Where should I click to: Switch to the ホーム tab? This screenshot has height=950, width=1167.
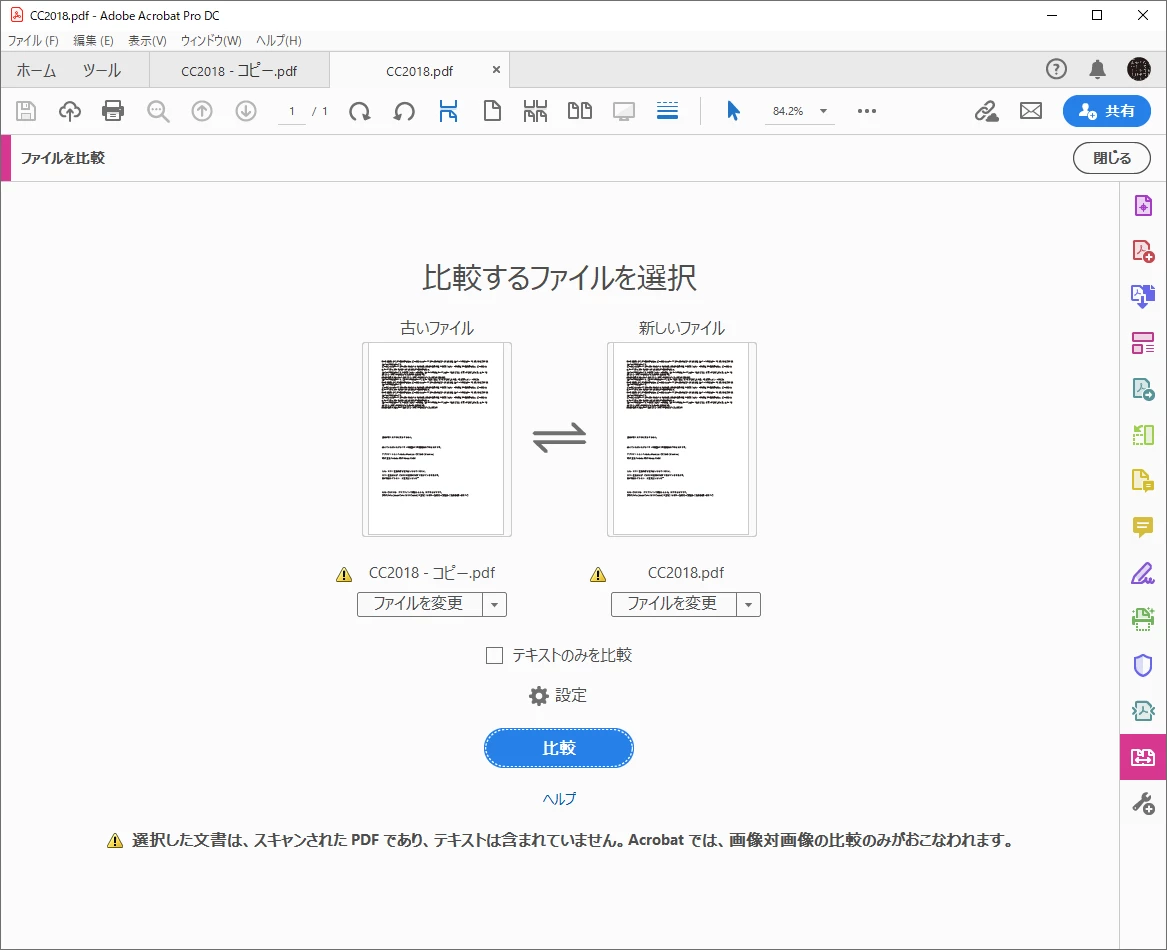(36, 71)
